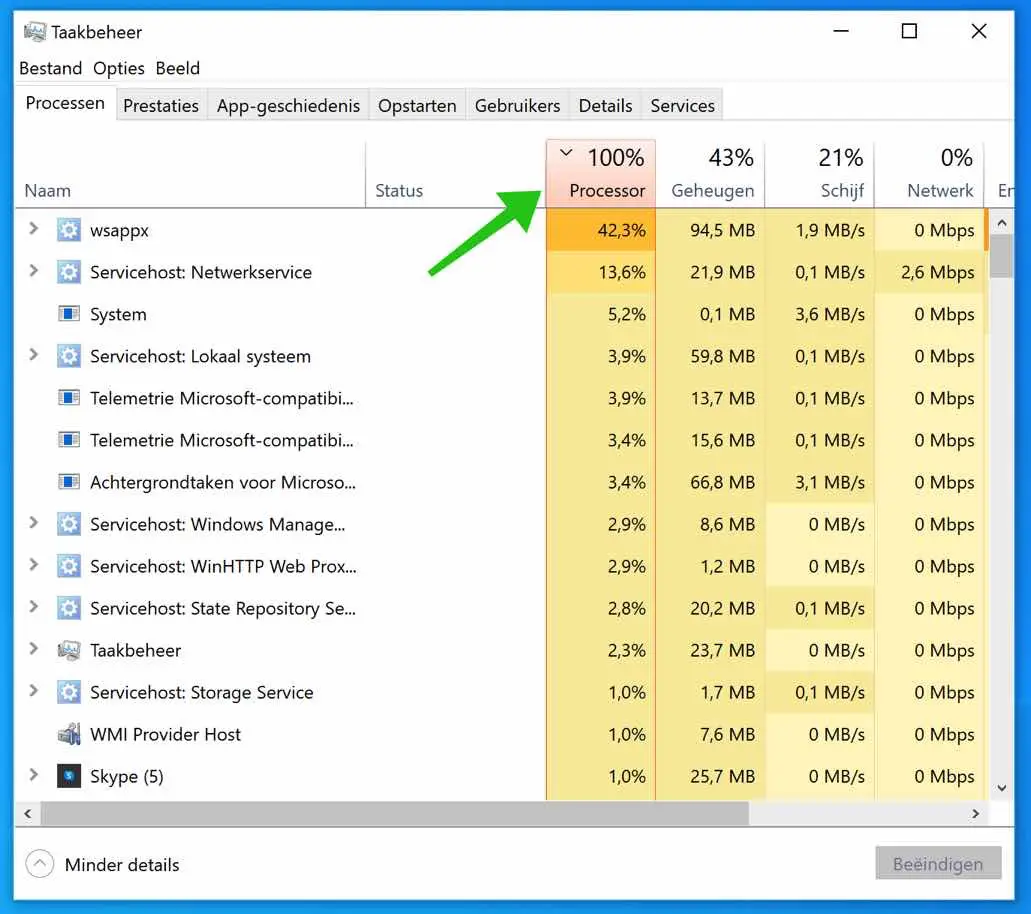The height and width of the screenshot is (914, 1031).
Task: Sort by the Geheugen column header
Action: [710, 174]
